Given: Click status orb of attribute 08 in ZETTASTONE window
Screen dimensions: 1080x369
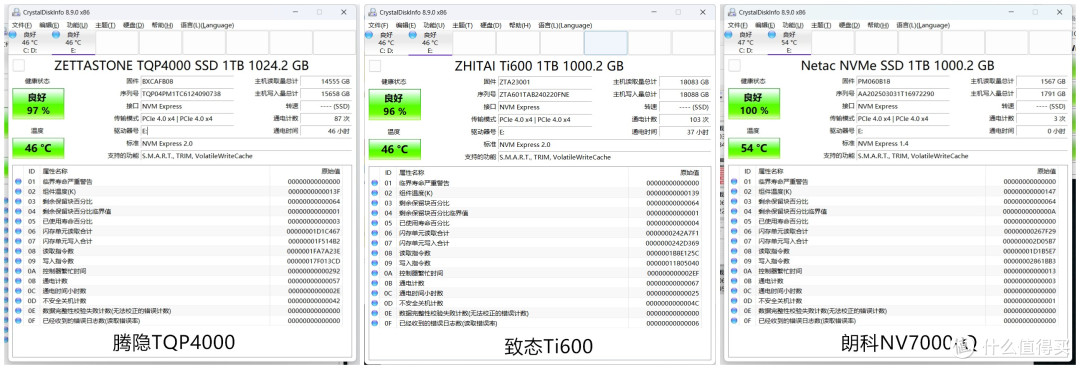Looking at the screenshot, I should pyautogui.click(x=19, y=251).
